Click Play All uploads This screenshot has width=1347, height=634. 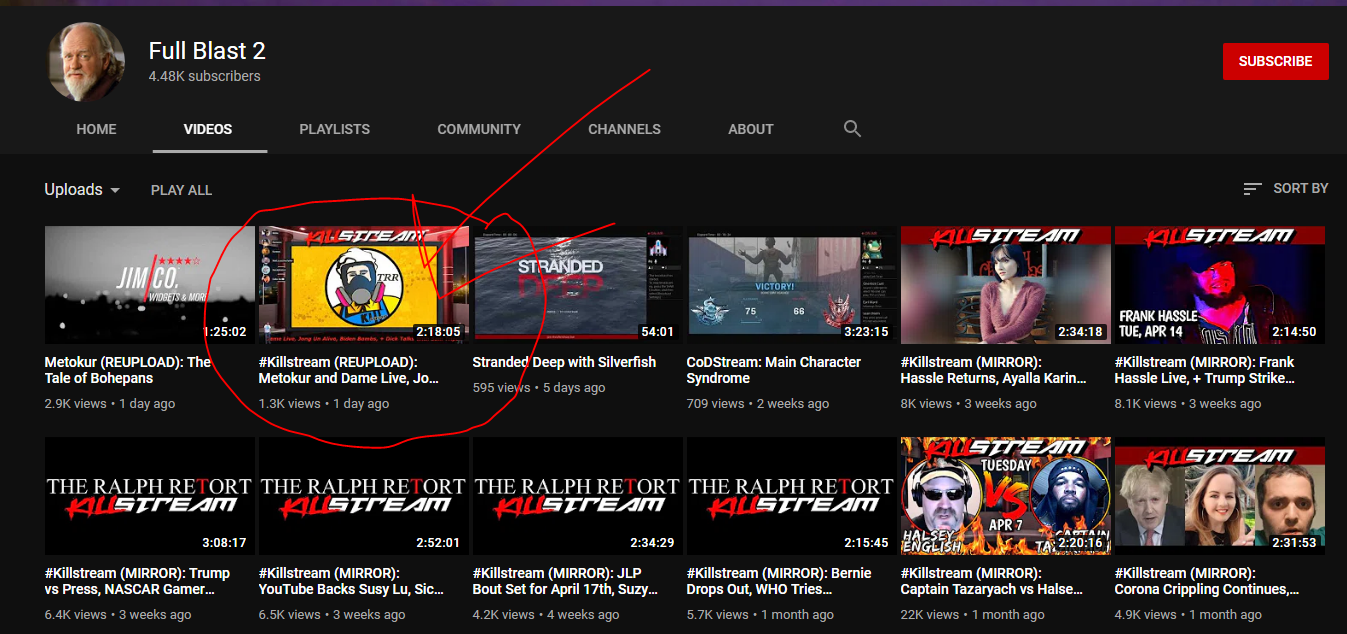coord(181,190)
